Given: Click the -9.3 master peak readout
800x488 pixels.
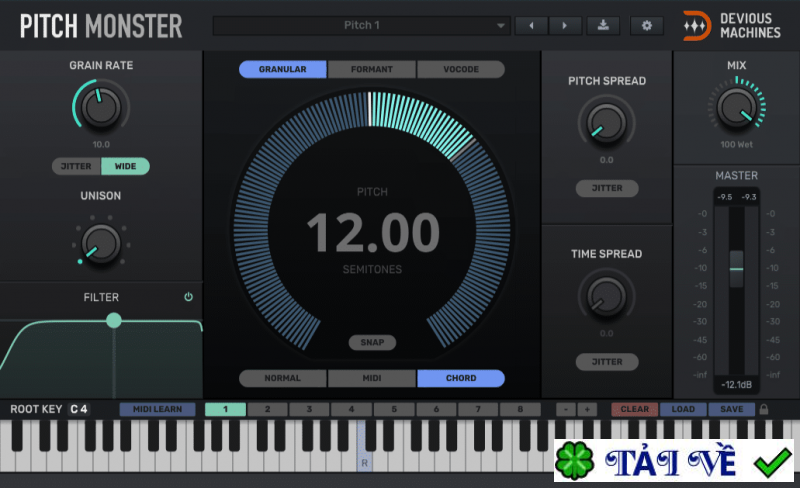Looking at the screenshot, I should coord(748,197).
